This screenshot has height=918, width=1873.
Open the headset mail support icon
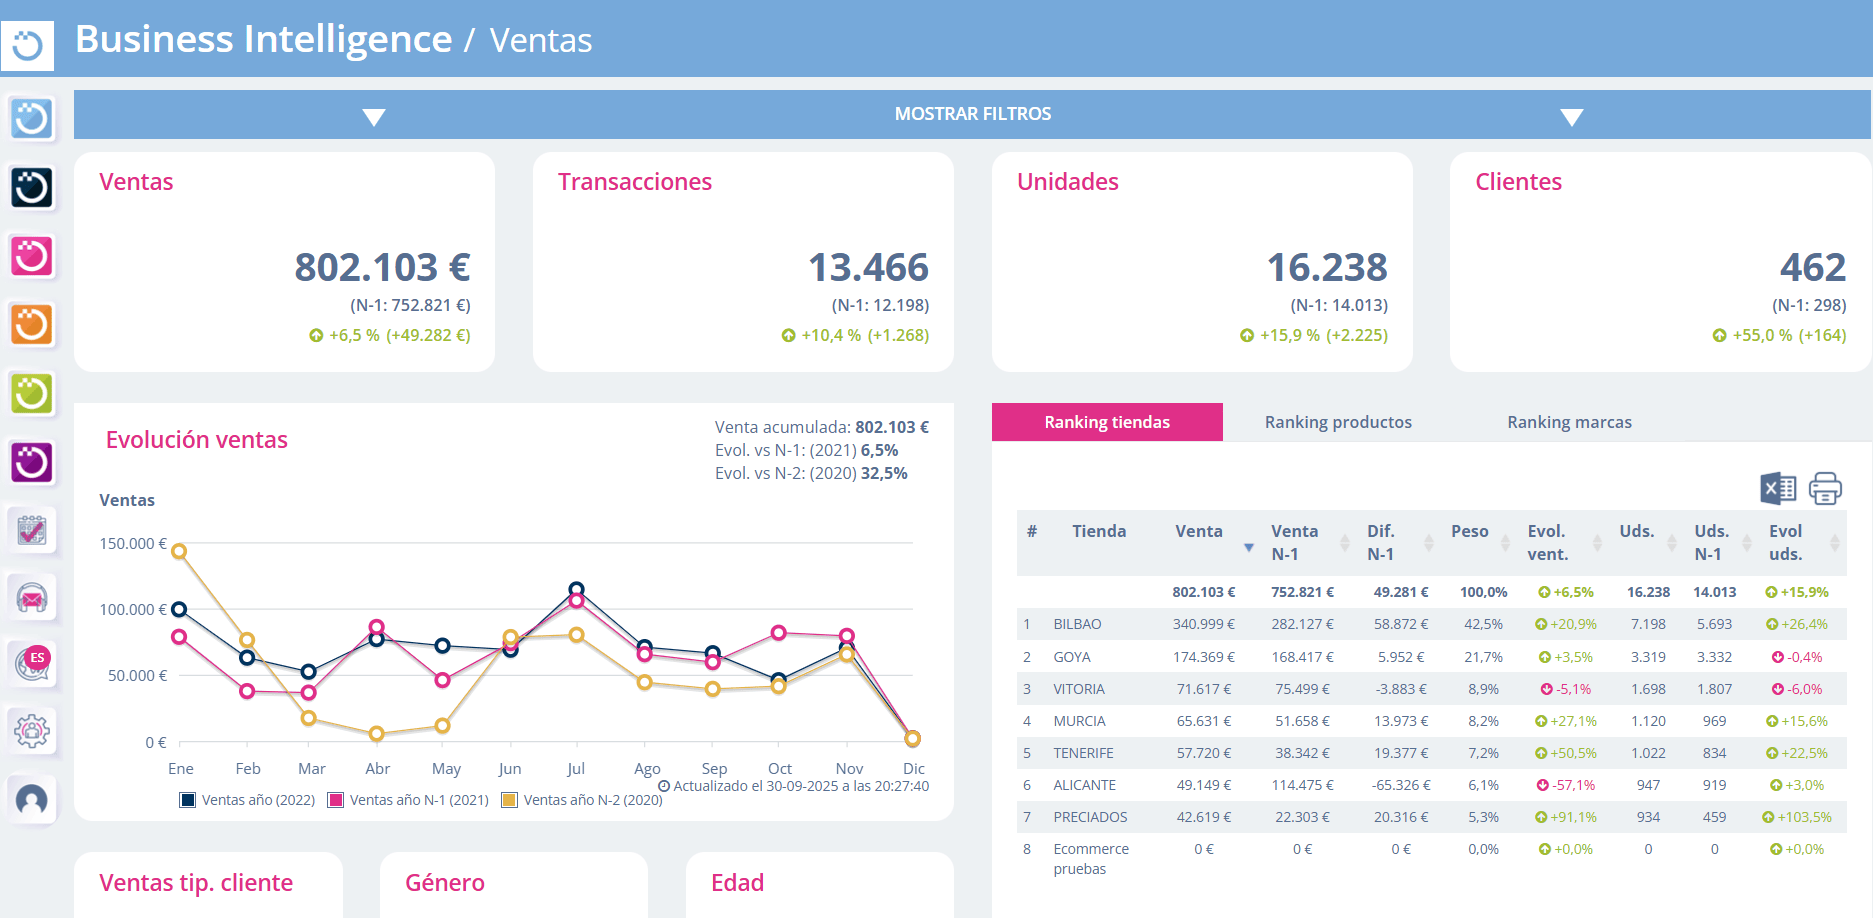click(32, 598)
